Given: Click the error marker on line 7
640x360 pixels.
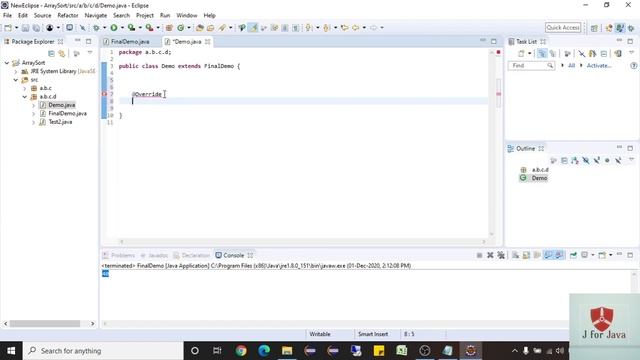Looking at the screenshot, I should (x=104, y=94).
